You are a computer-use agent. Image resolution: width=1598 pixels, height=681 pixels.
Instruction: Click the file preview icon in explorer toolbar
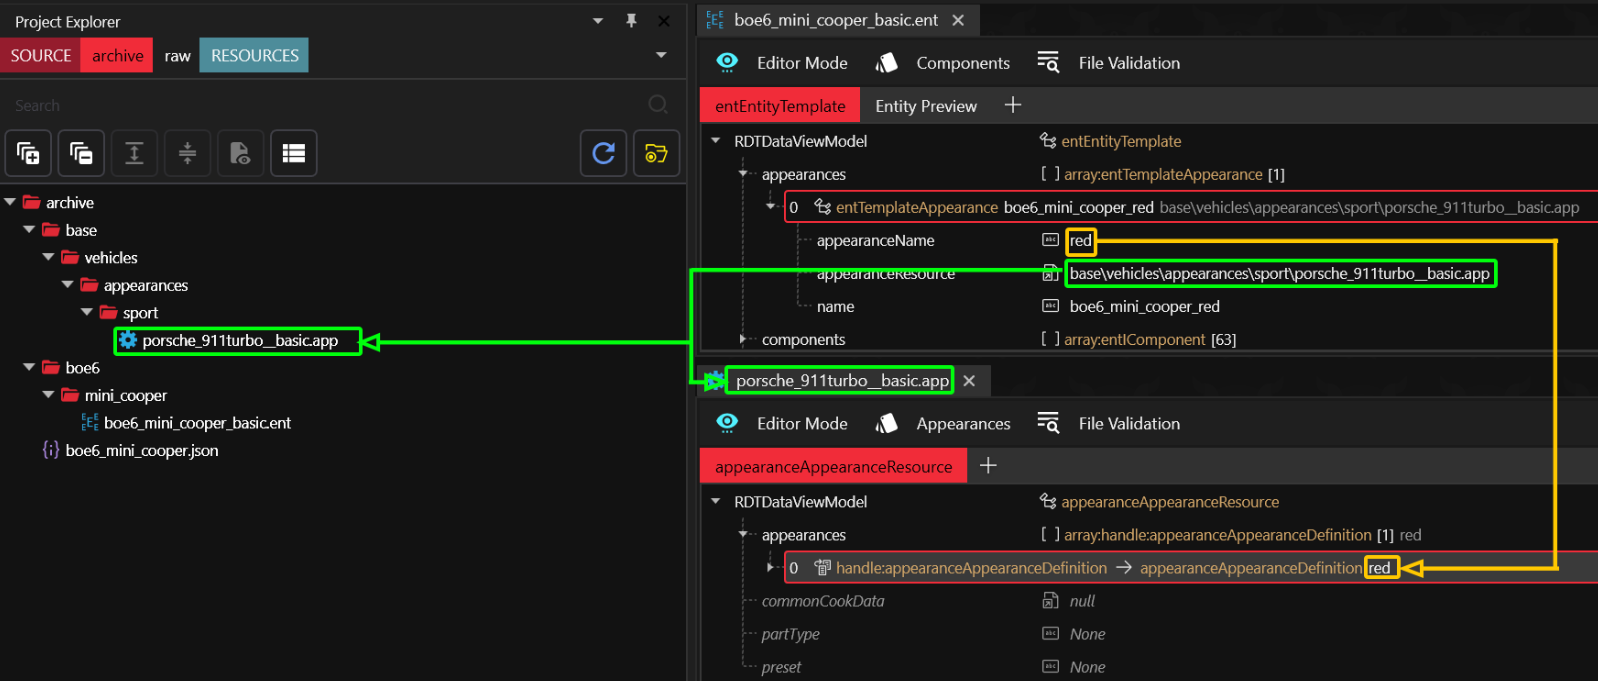click(x=240, y=153)
